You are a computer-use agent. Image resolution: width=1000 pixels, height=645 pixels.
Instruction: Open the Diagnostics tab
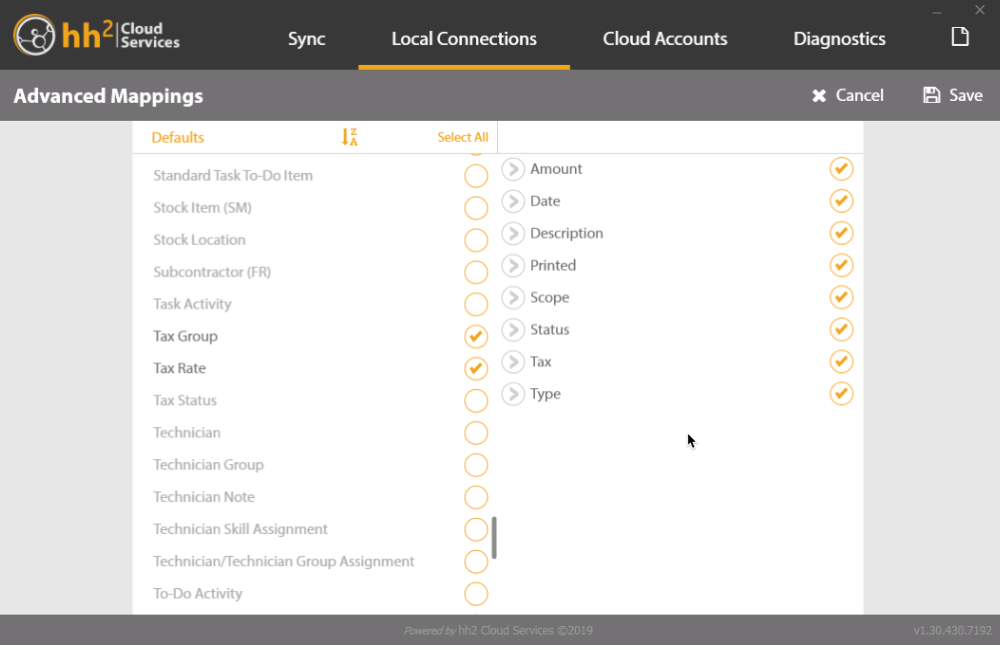pos(839,38)
